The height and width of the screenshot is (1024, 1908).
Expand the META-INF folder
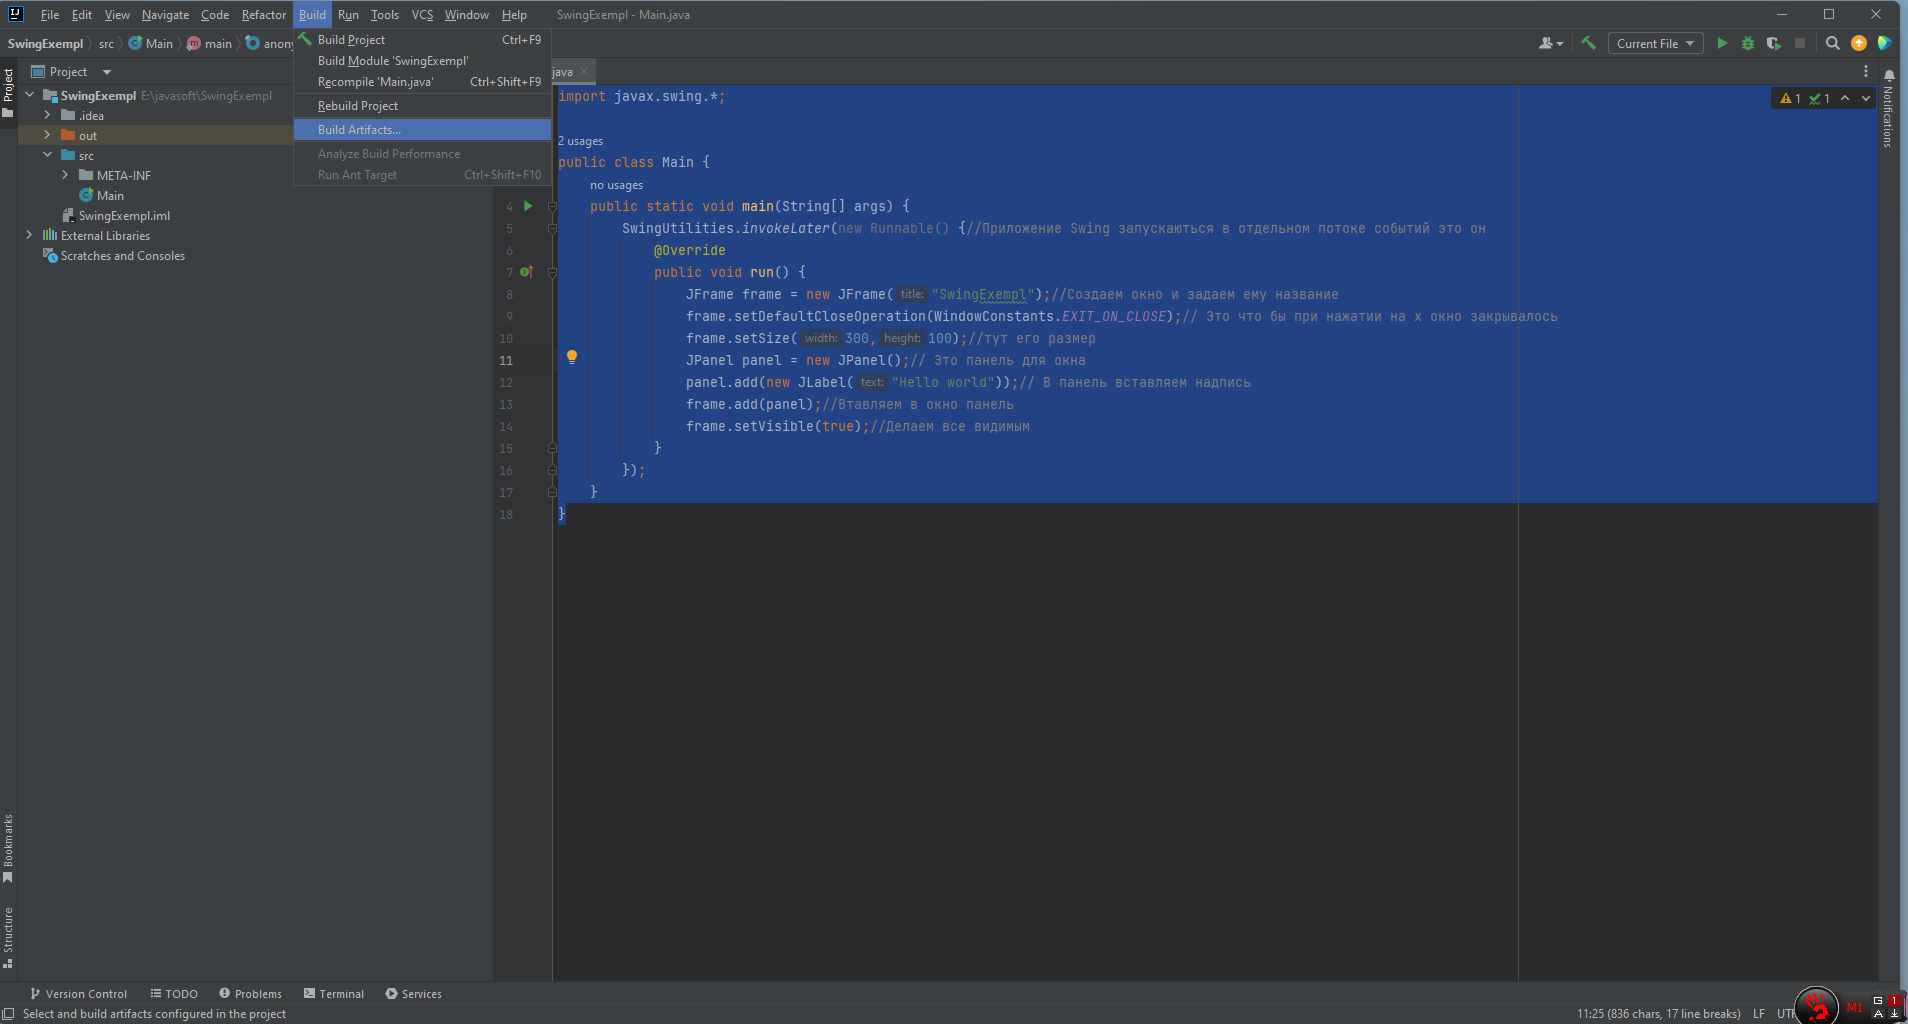65,175
